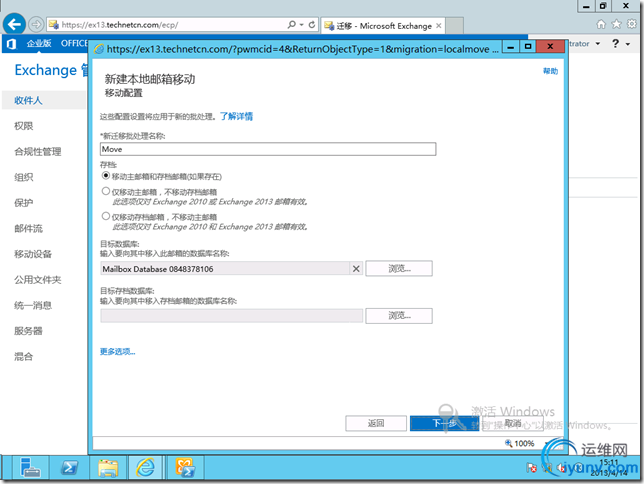Image resolution: width=644 pixels, height=484 pixels.
Task: Open the browser tools gear icon
Action: coord(632,24)
